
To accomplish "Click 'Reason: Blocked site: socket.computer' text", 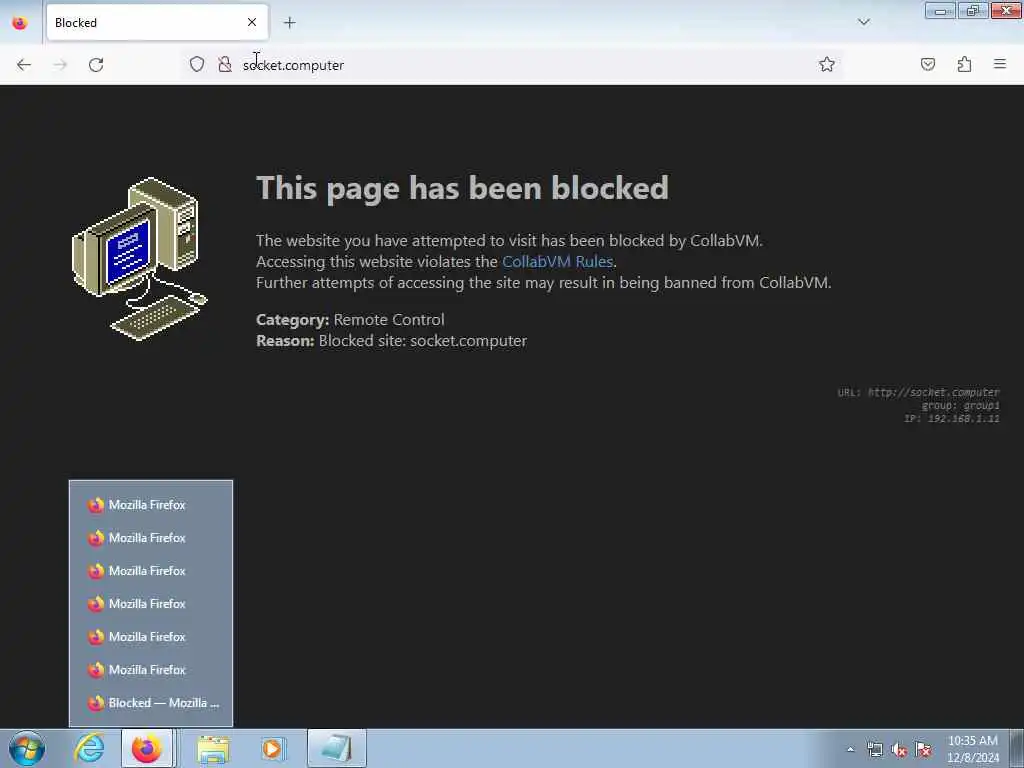I will click(391, 341).
